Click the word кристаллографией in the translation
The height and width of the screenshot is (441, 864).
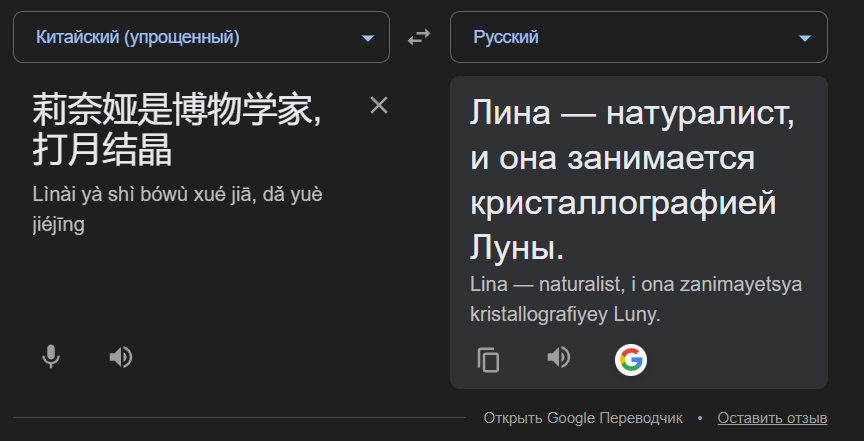622,202
